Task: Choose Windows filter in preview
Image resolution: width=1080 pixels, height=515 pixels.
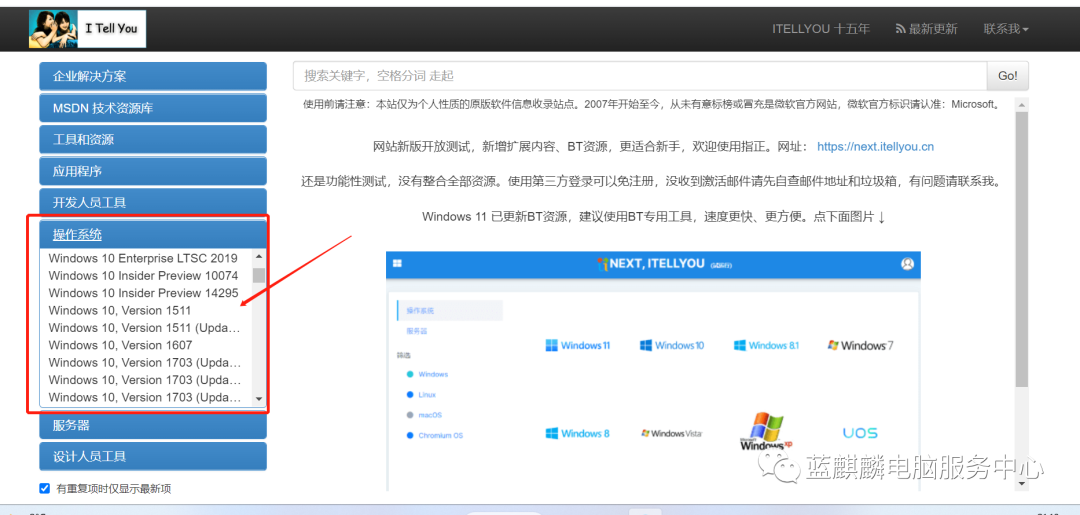Action: click(427, 374)
